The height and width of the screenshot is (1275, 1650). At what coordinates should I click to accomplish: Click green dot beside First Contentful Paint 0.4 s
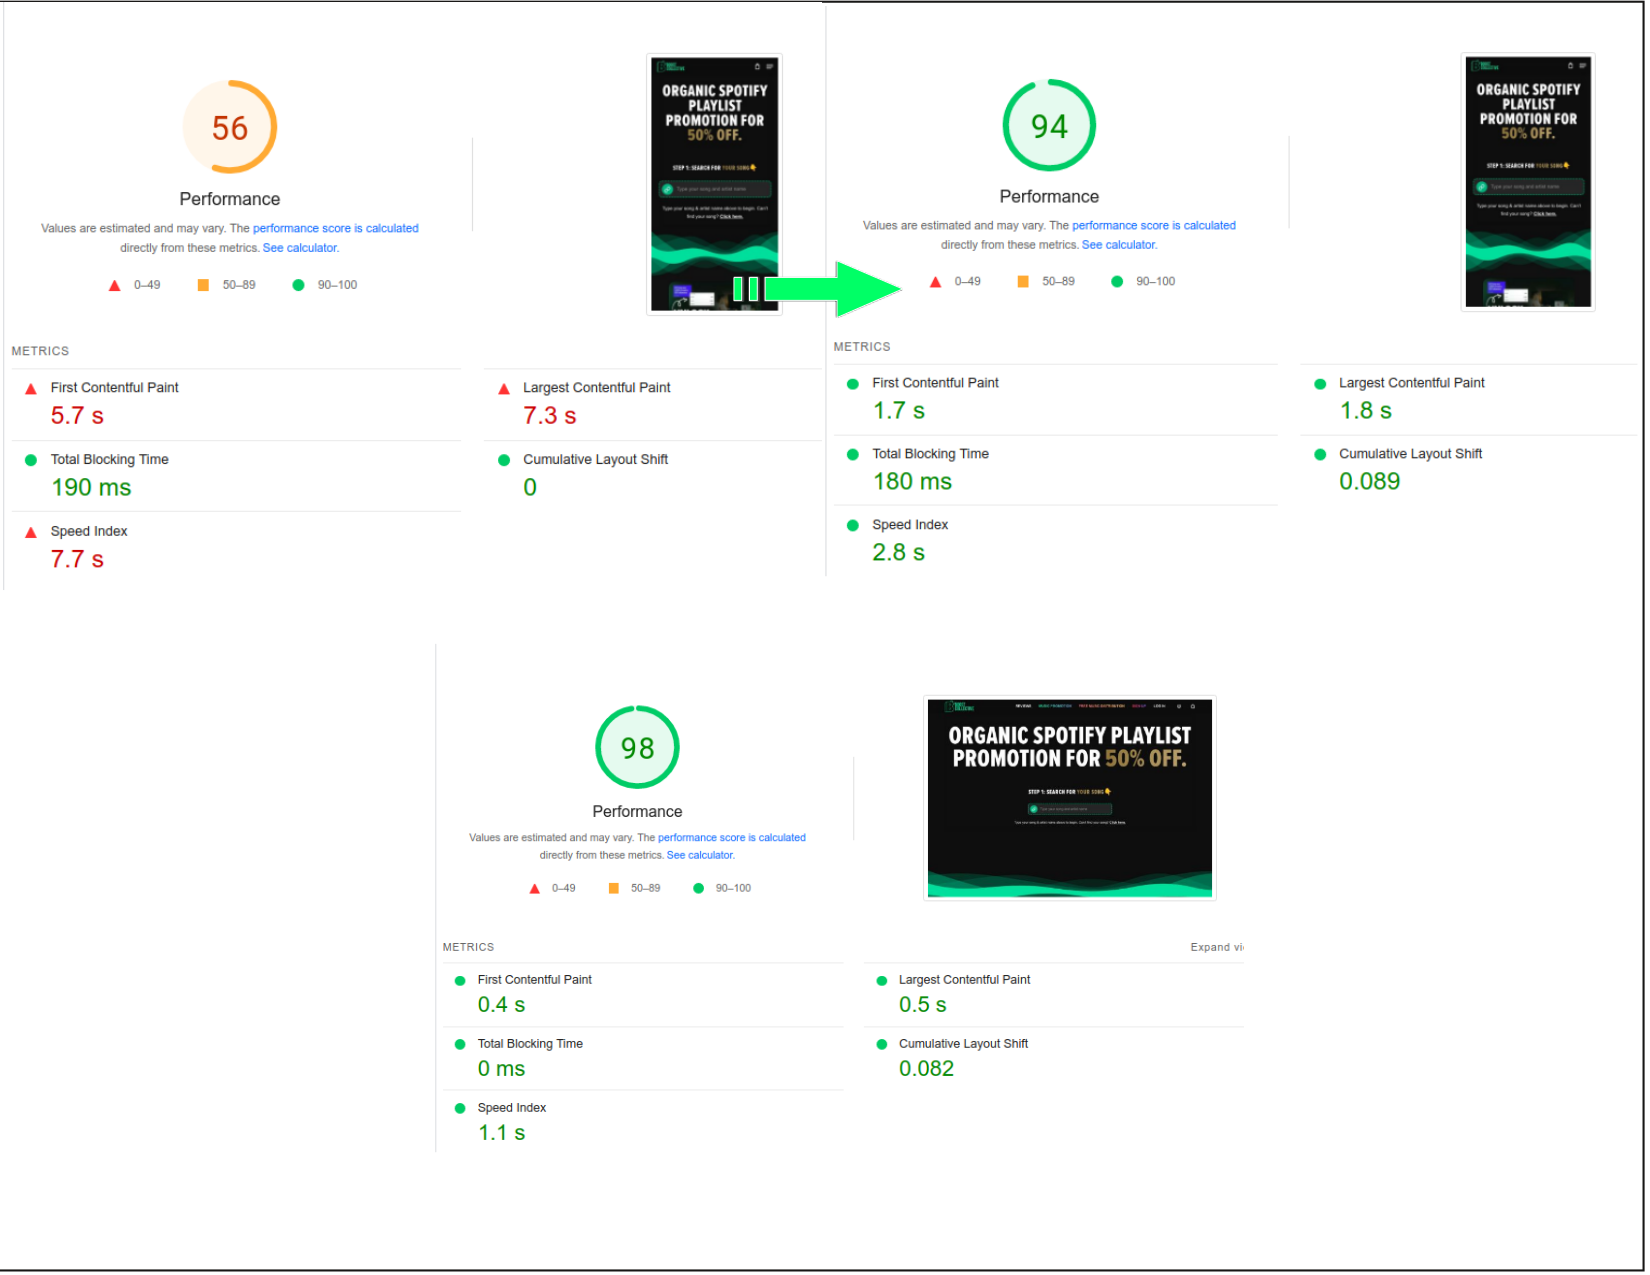tap(460, 980)
